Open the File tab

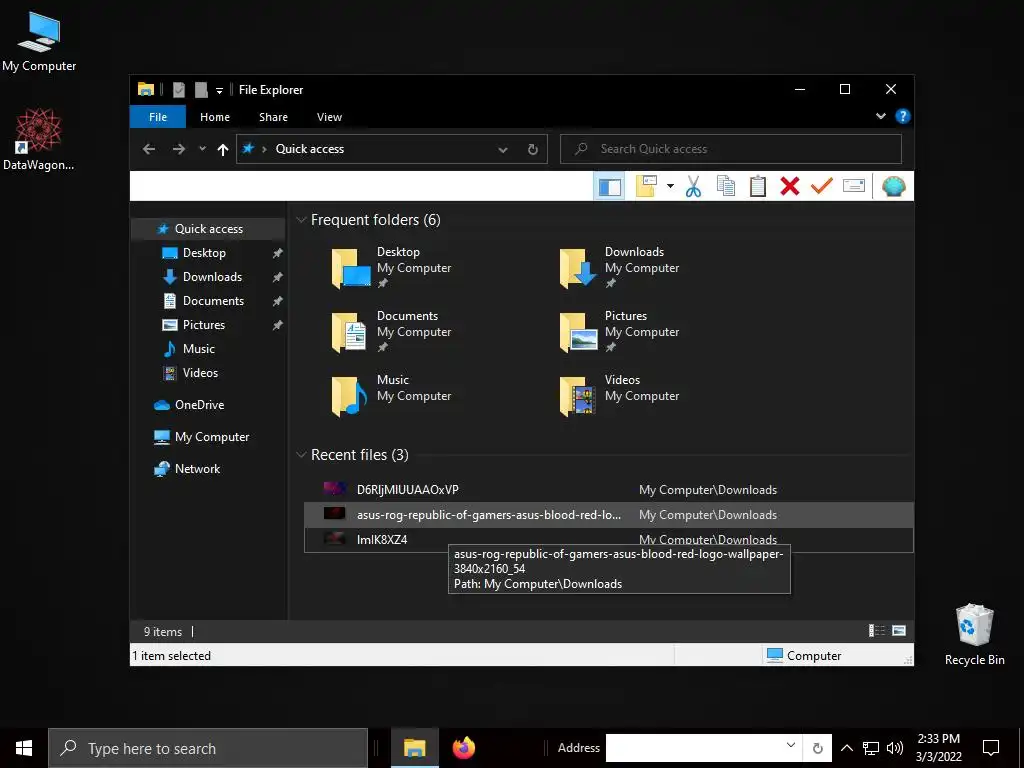pos(158,117)
